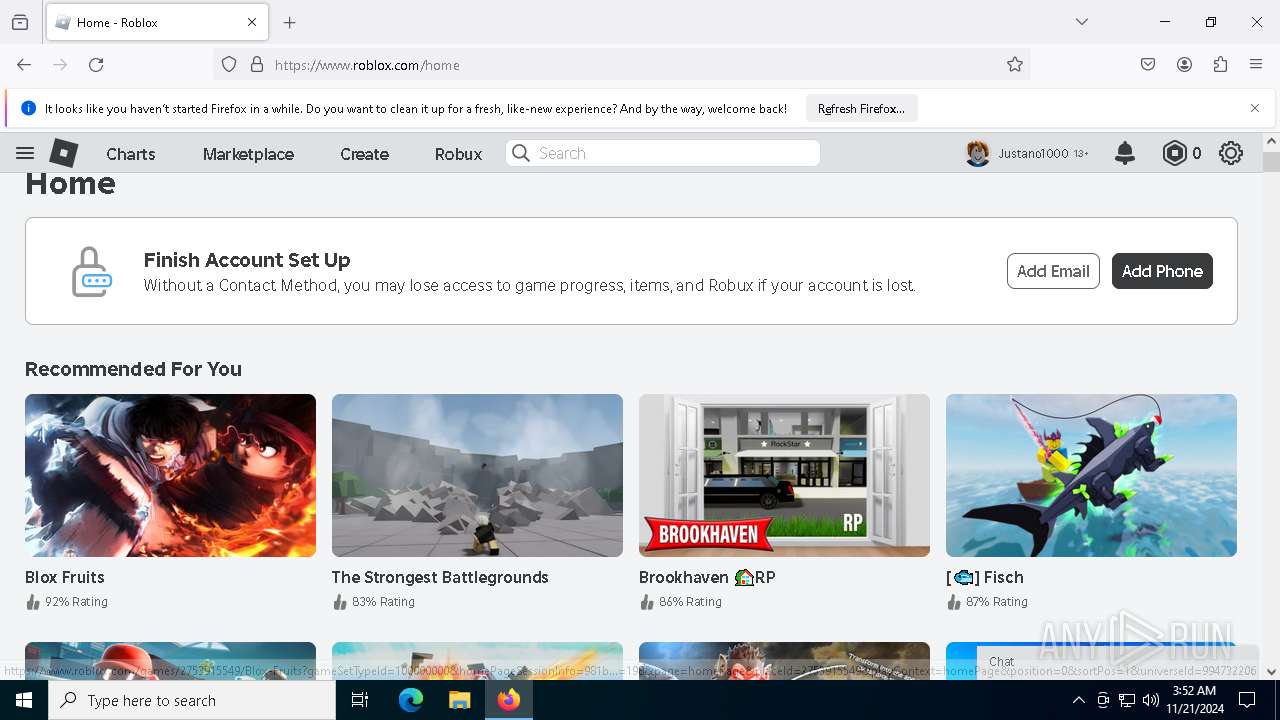
Task: Click the Recommended For You heading
Action: pyautogui.click(x=133, y=369)
